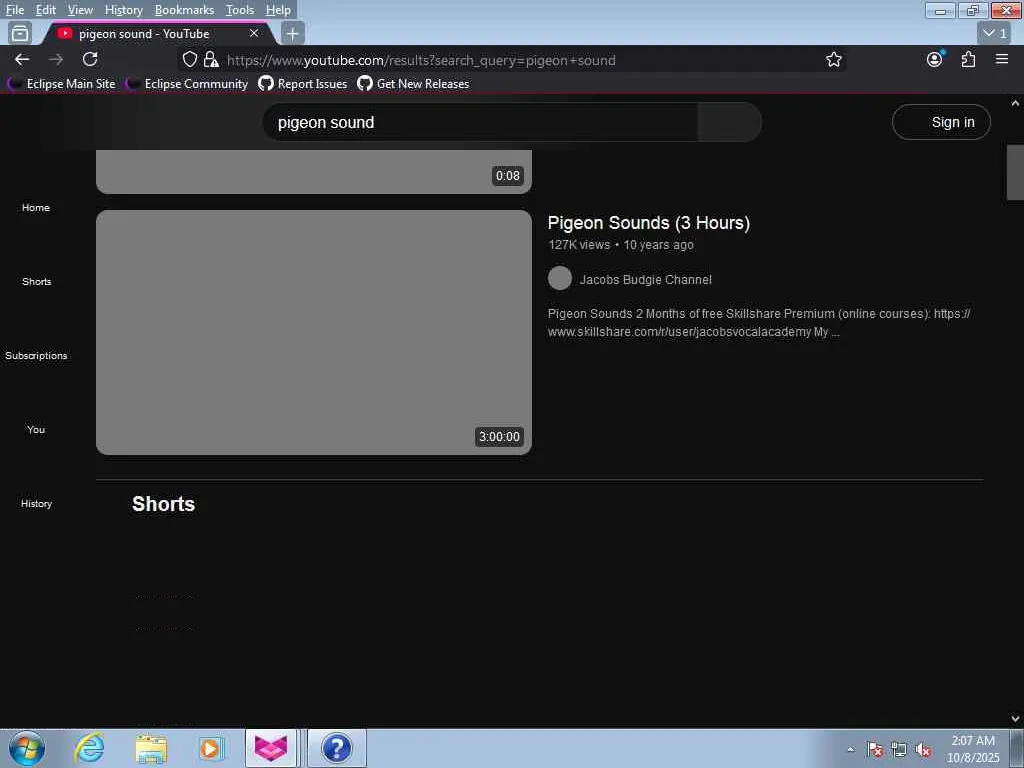Viewport: 1024px width, 768px height.
Task: Click the Pigeon Sounds video description snippet
Action: pyautogui.click(x=759, y=323)
